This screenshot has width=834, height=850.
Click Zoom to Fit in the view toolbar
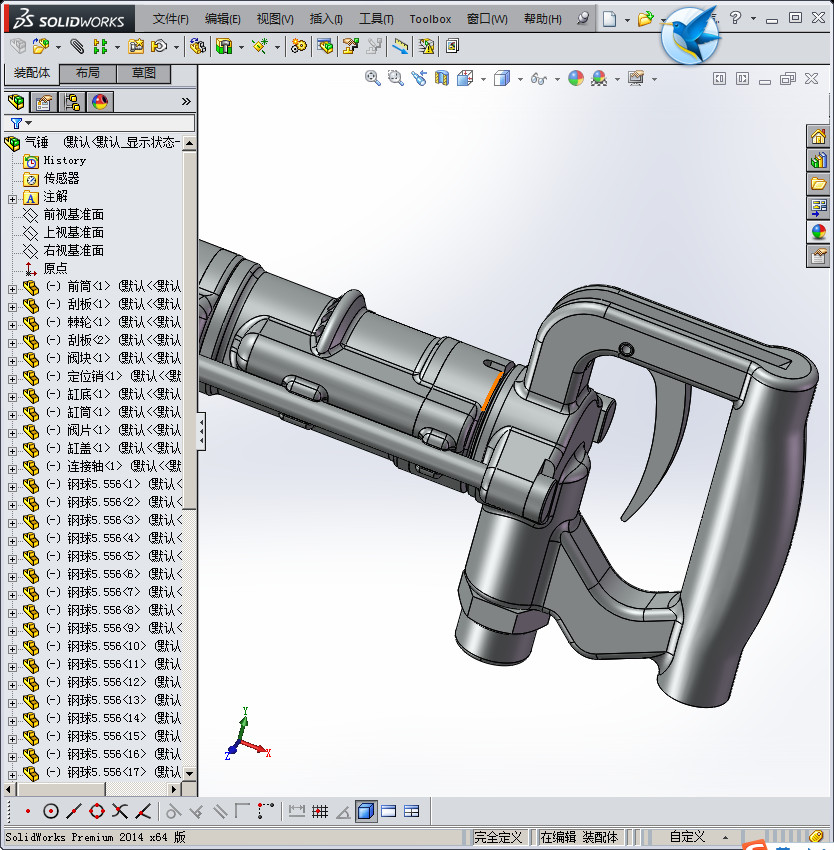coord(372,79)
